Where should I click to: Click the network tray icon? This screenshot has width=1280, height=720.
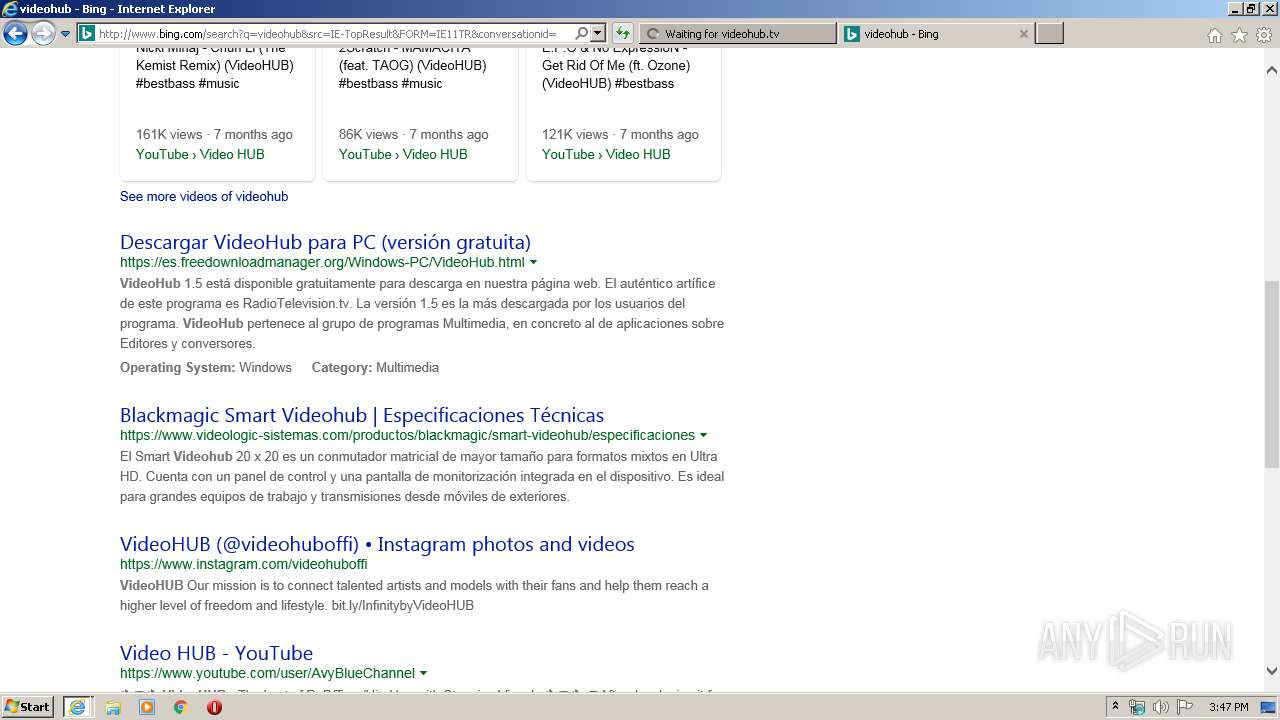[x=1137, y=707]
